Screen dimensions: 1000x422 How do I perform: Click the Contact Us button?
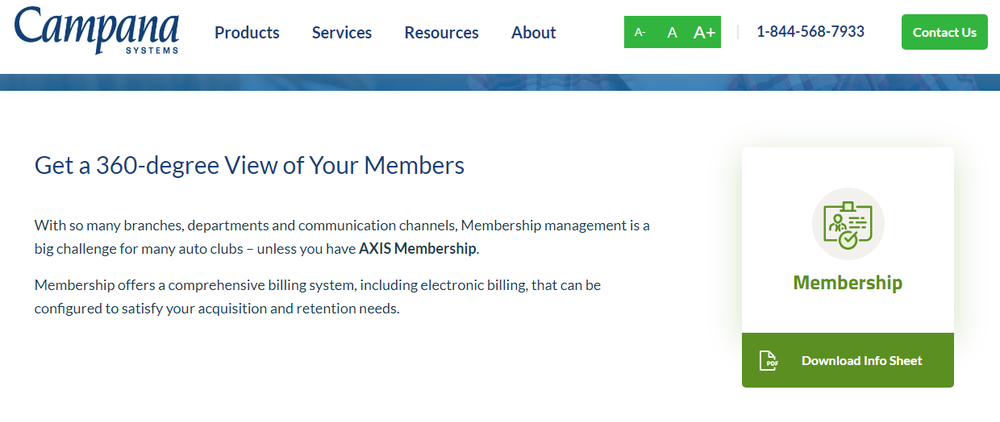pos(945,32)
